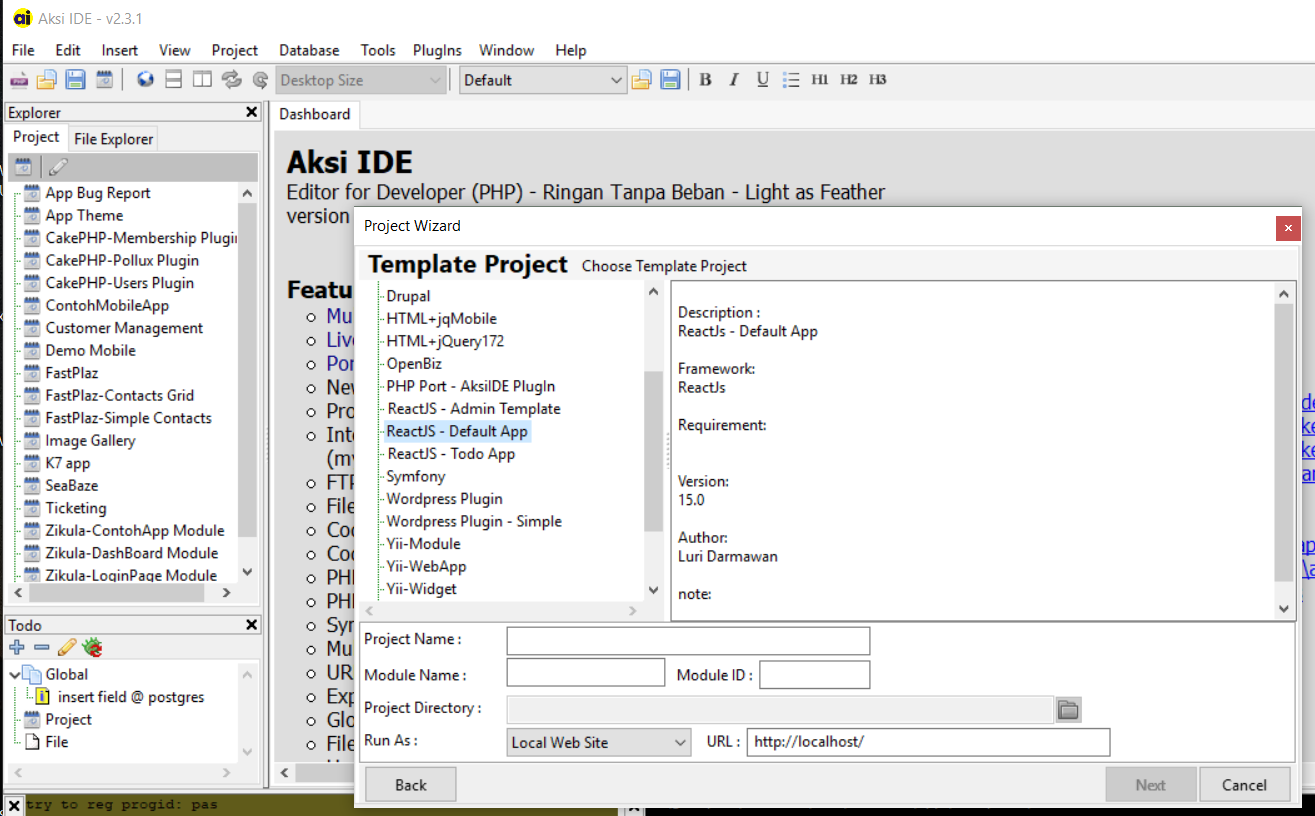Close the Todo panel with its X
Screen dimensions: 1315x816
pos(252,624)
